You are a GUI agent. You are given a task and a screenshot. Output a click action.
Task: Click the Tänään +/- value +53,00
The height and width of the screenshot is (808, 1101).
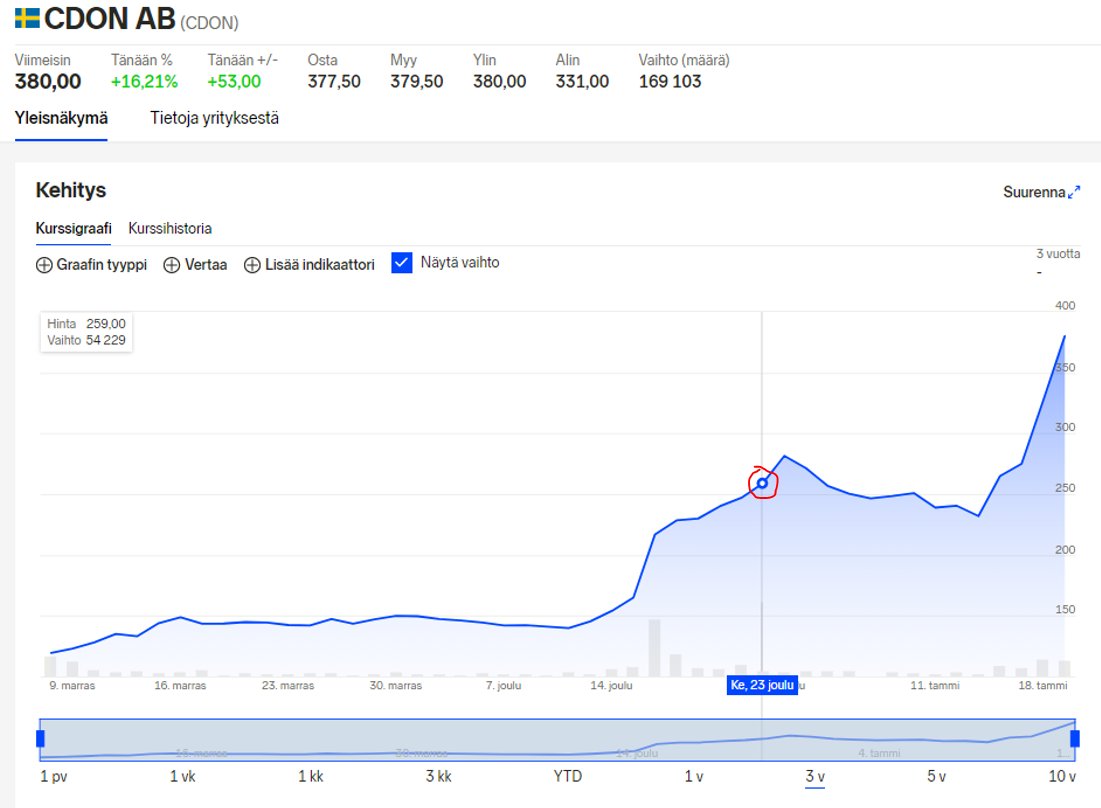[x=234, y=81]
